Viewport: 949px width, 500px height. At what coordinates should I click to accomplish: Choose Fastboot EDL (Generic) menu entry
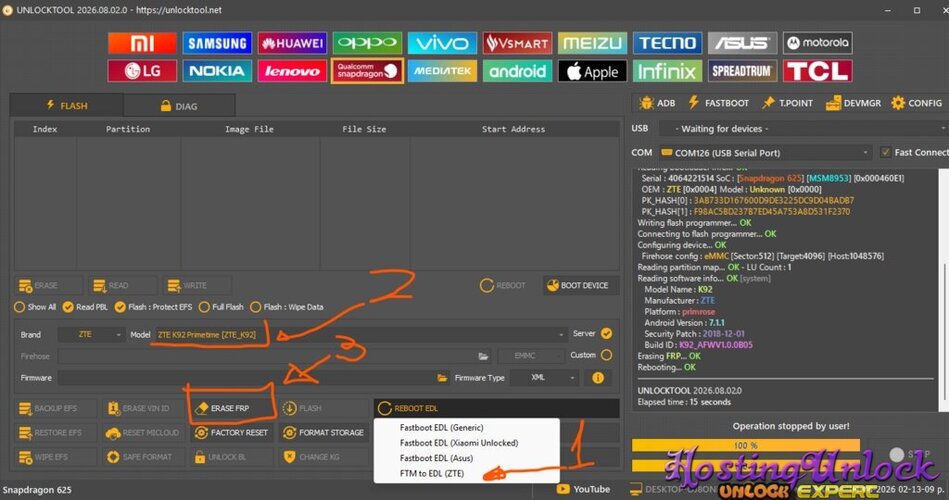point(442,427)
